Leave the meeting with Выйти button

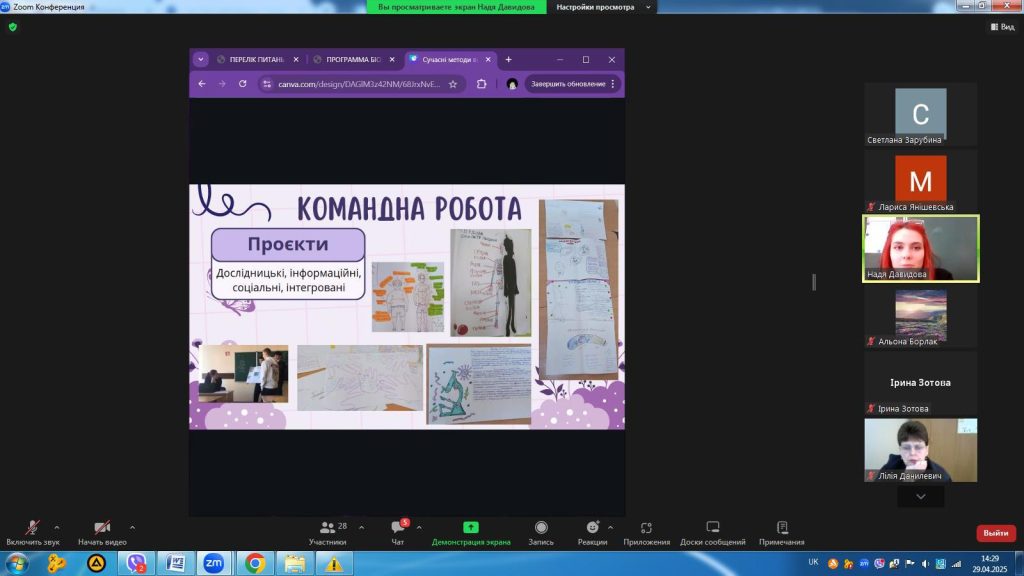(996, 533)
